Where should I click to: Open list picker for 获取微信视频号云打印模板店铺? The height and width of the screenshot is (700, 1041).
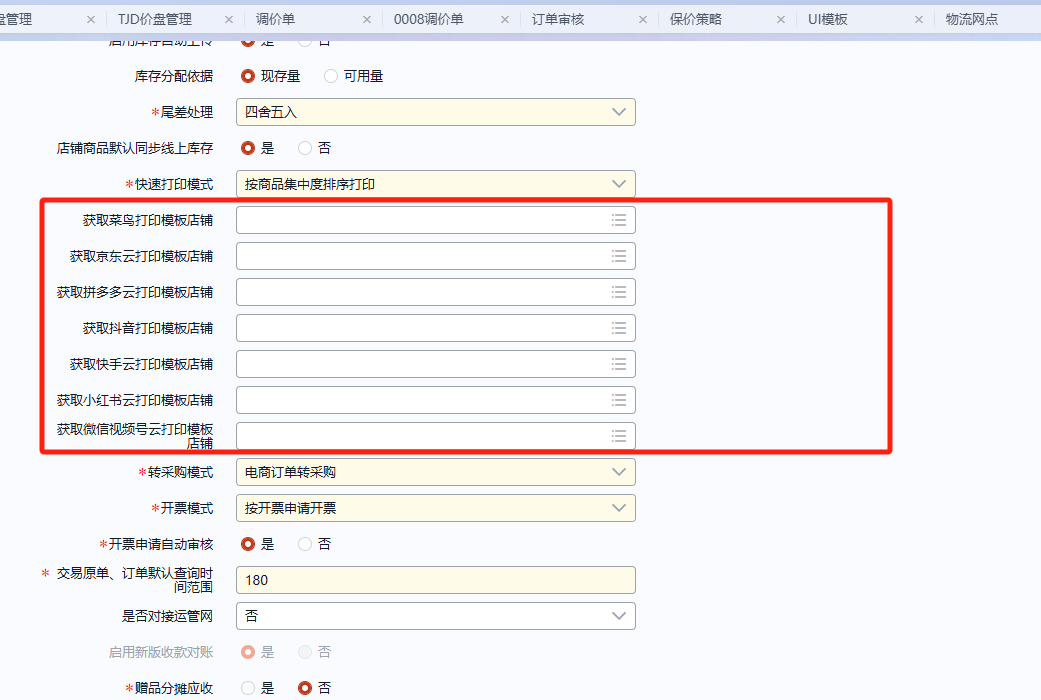pyautogui.click(x=619, y=436)
